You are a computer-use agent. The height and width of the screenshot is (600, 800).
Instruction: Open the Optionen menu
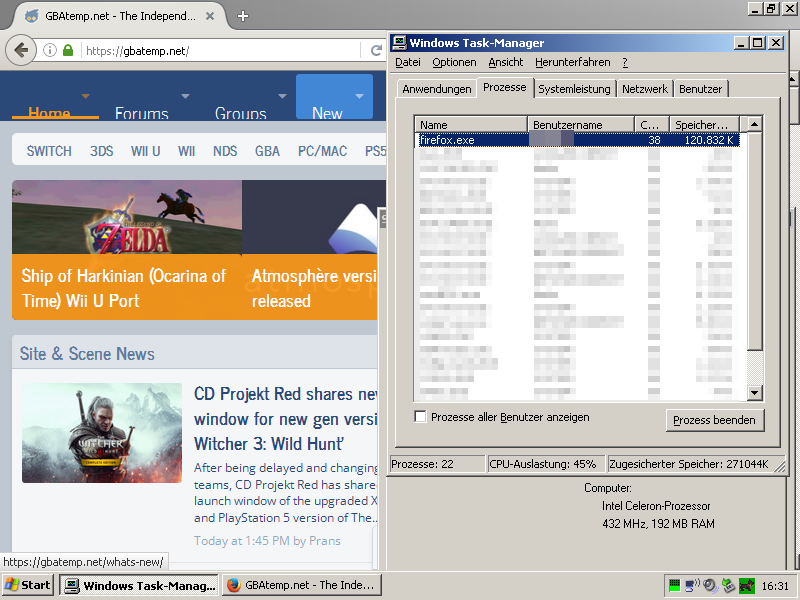[x=454, y=62]
